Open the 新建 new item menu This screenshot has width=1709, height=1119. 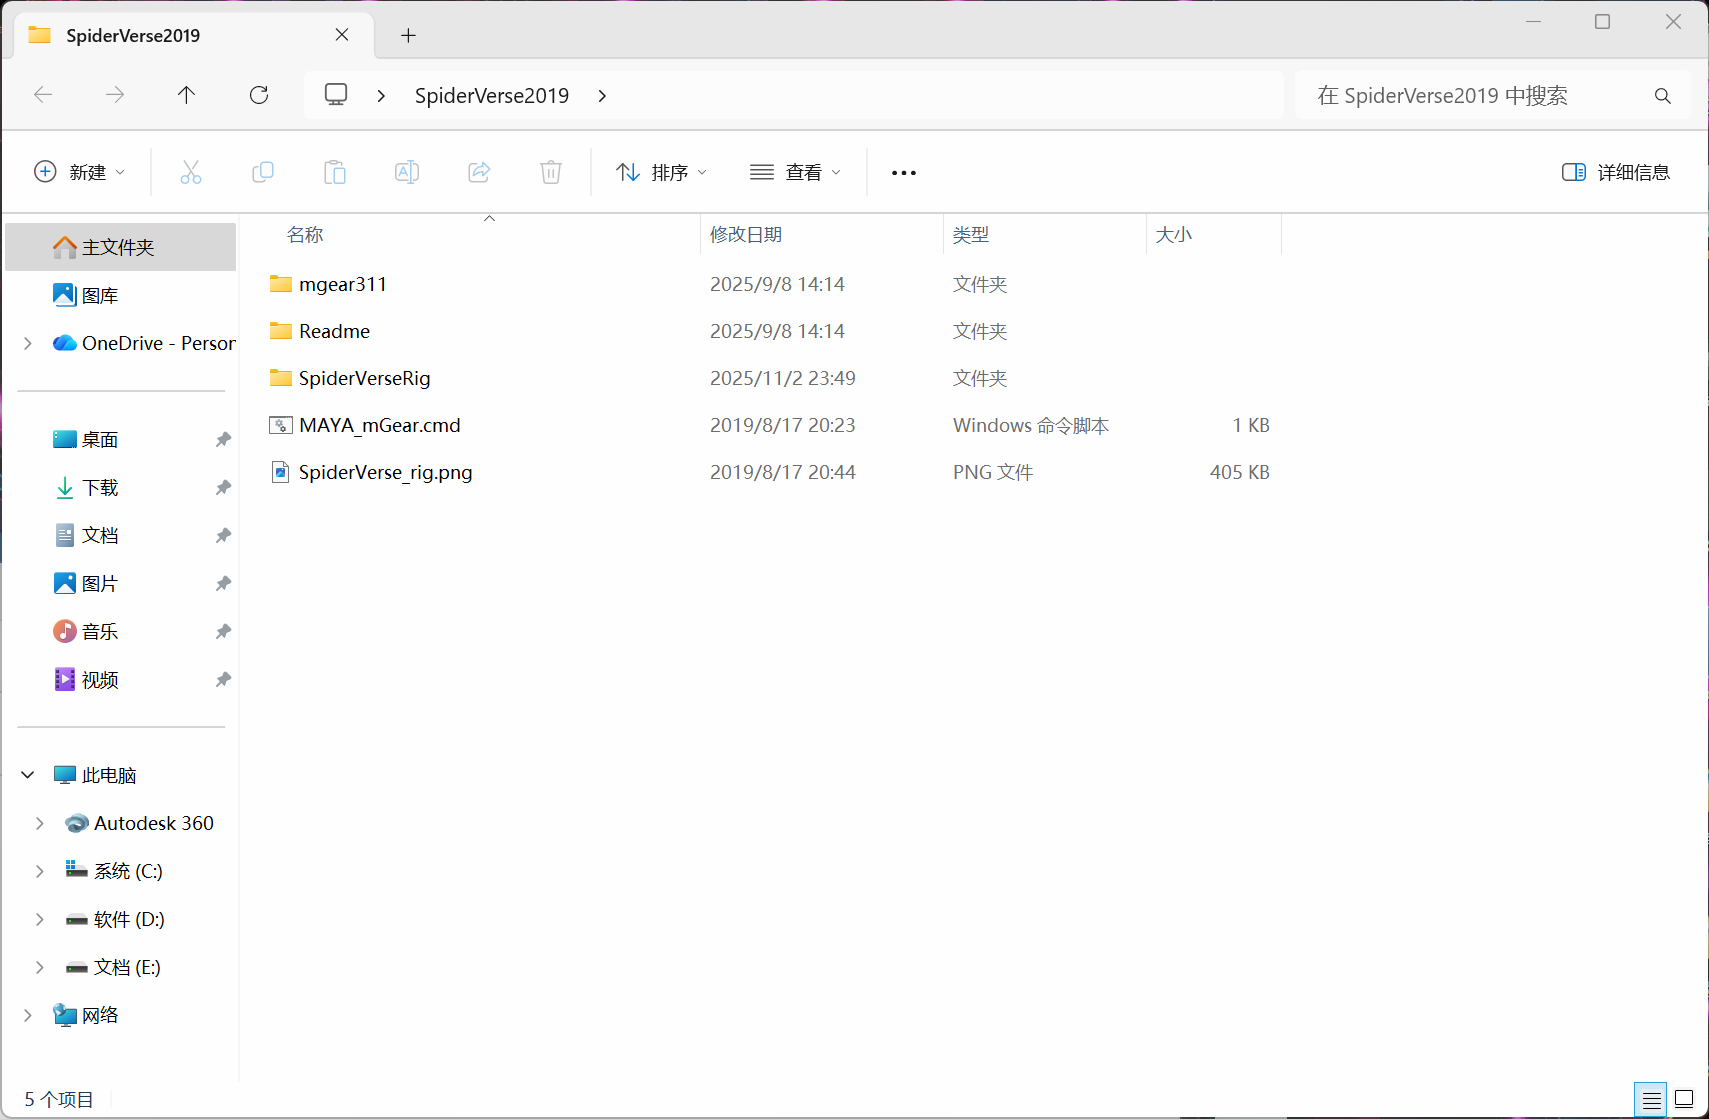click(80, 172)
